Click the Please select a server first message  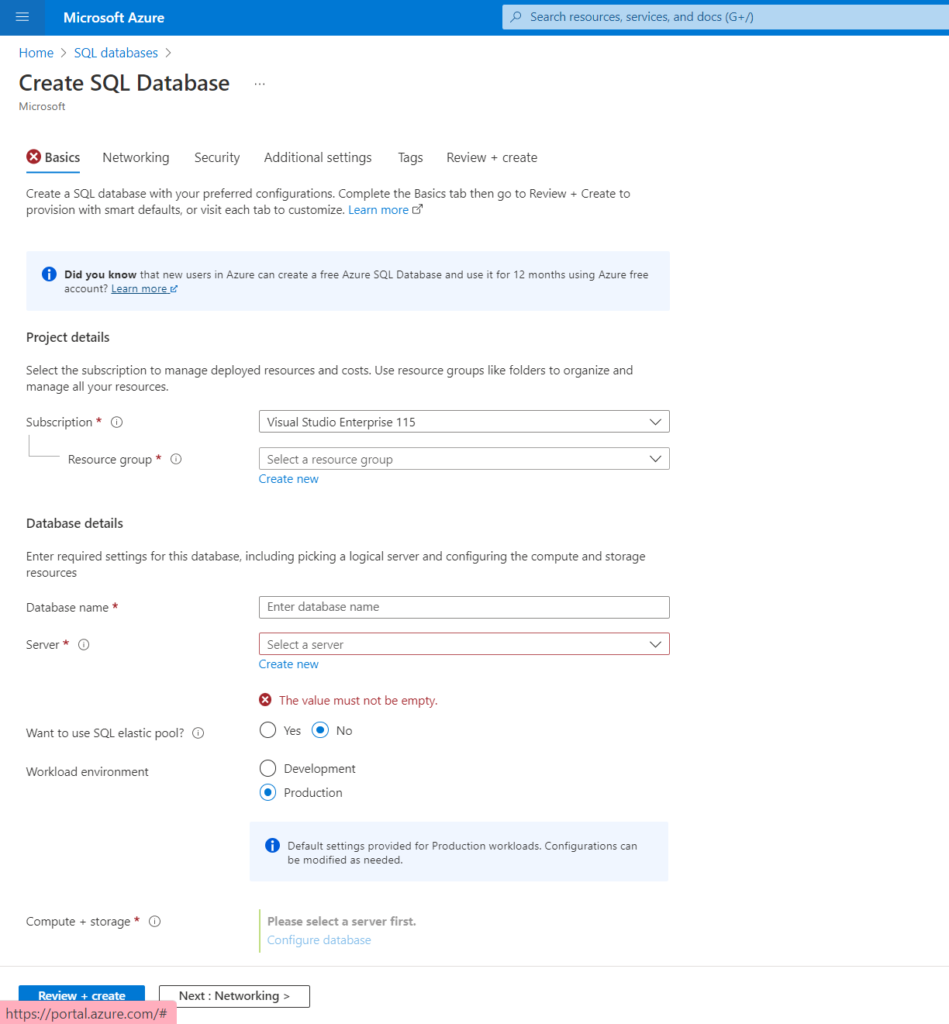click(x=342, y=921)
